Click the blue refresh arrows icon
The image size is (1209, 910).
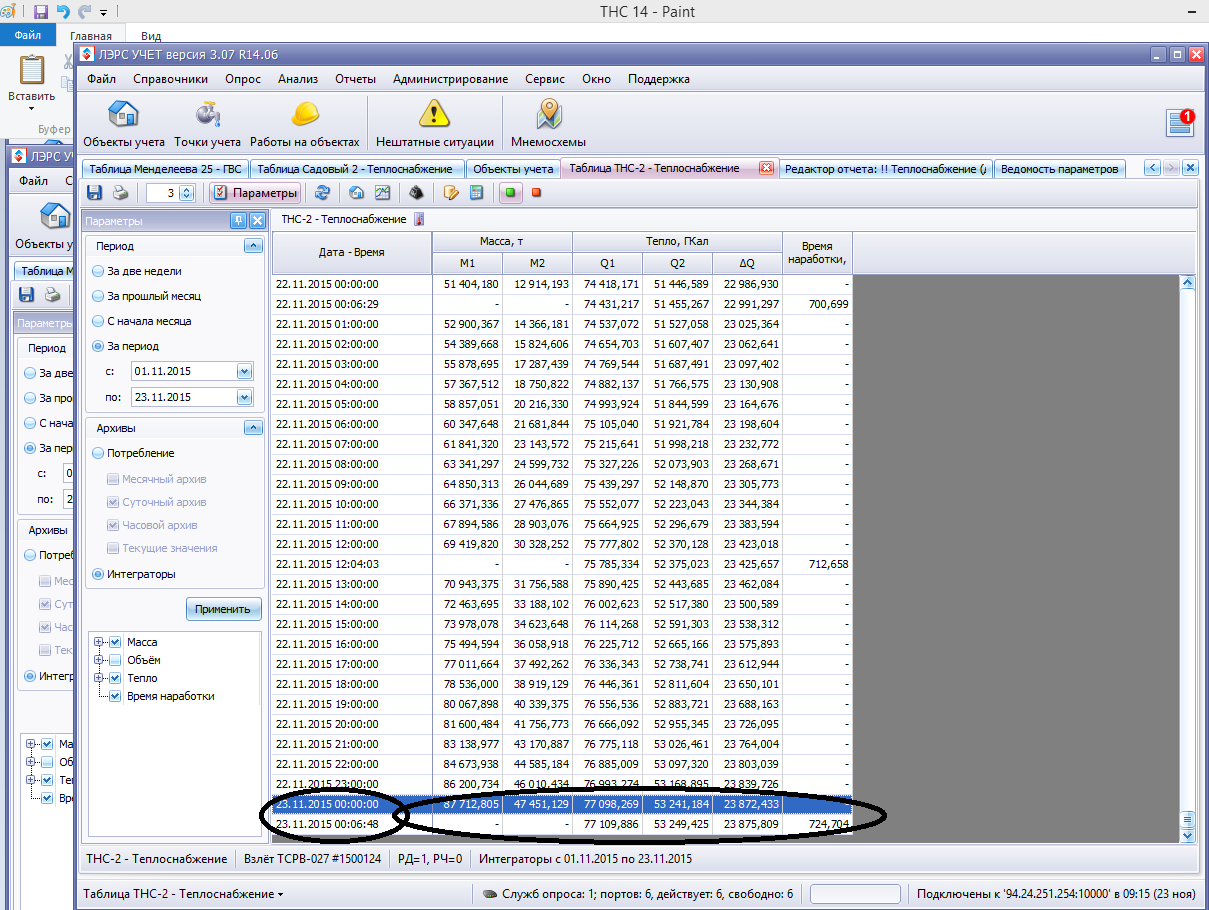322,193
